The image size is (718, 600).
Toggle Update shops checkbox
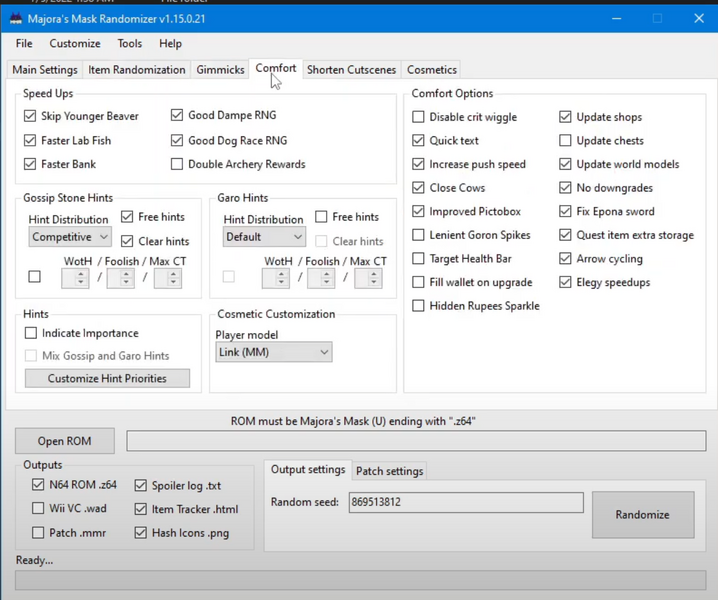click(x=565, y=117)
